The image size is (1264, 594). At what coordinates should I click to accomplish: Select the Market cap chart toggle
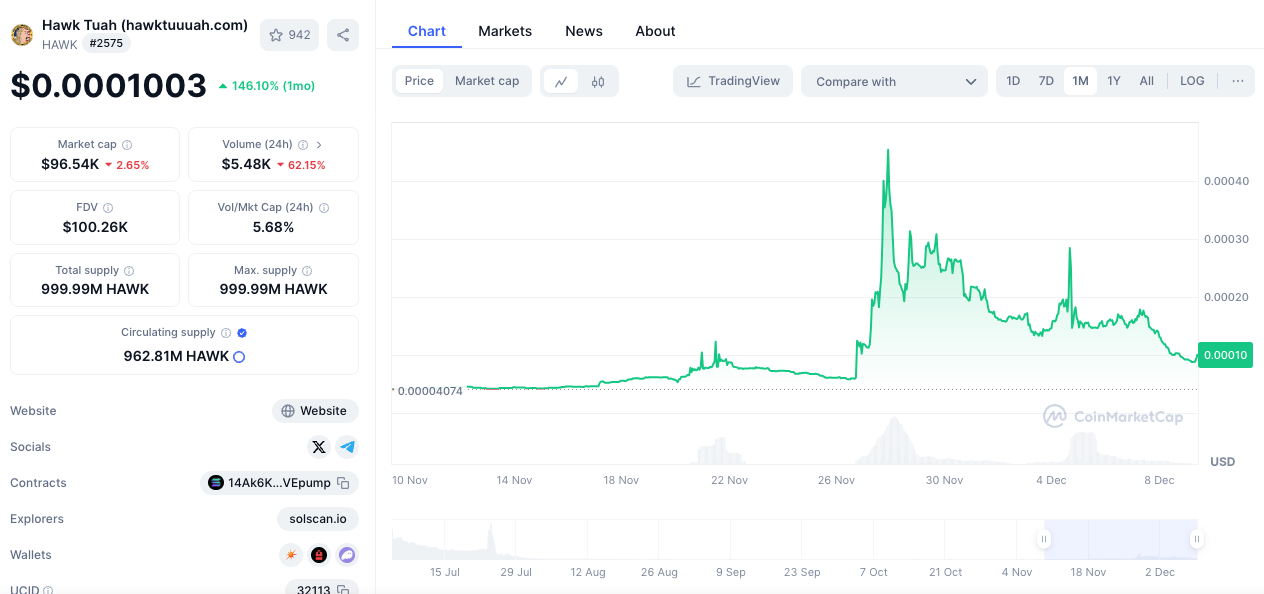tap(487, 81)
